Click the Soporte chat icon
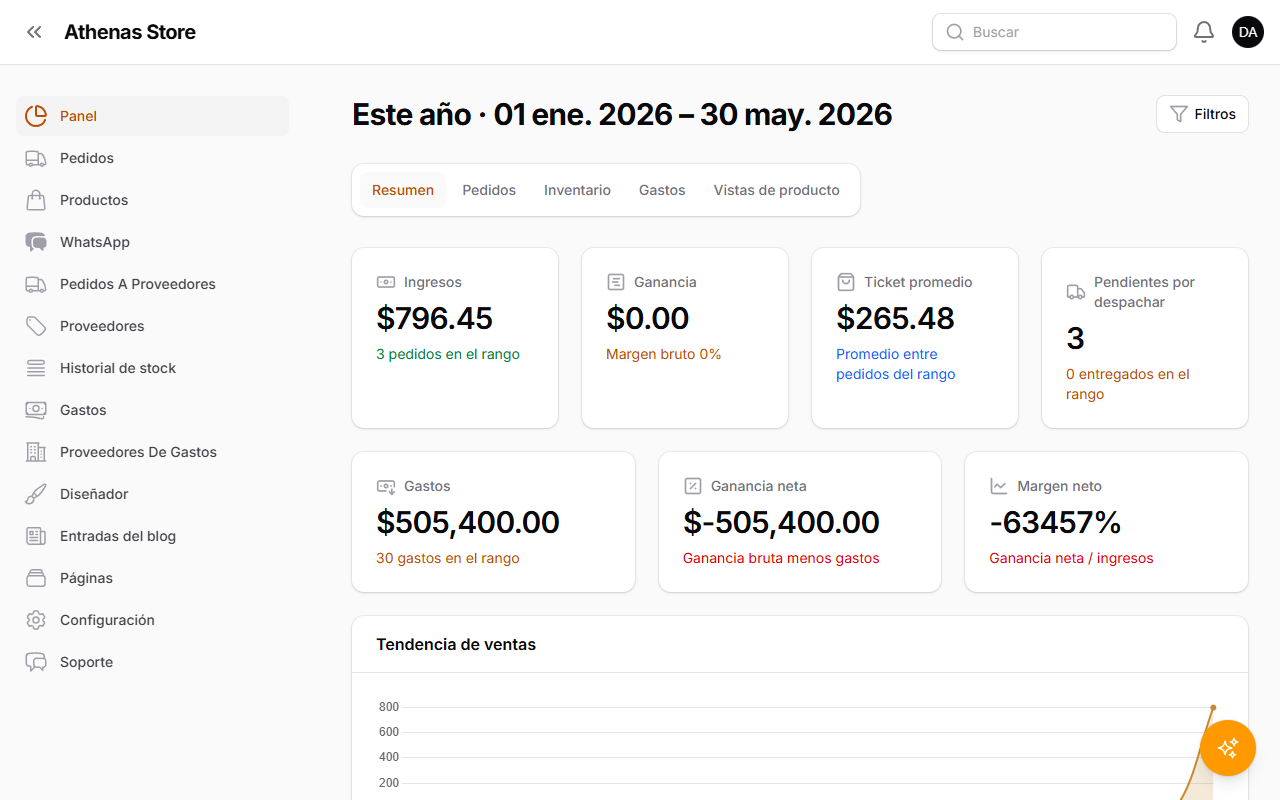Image resolution: width=1280 pixels, height=800 pixels. (36, 662)
